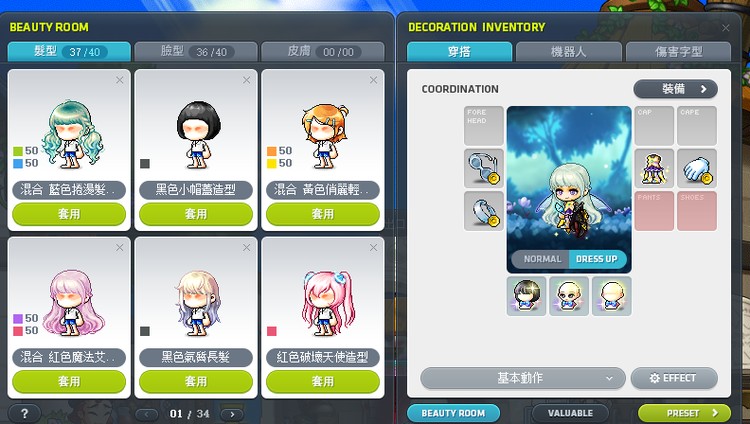Select the ring accessory equipment slot
The width and height of the screenshot is (750, 424).
(484, 211)
